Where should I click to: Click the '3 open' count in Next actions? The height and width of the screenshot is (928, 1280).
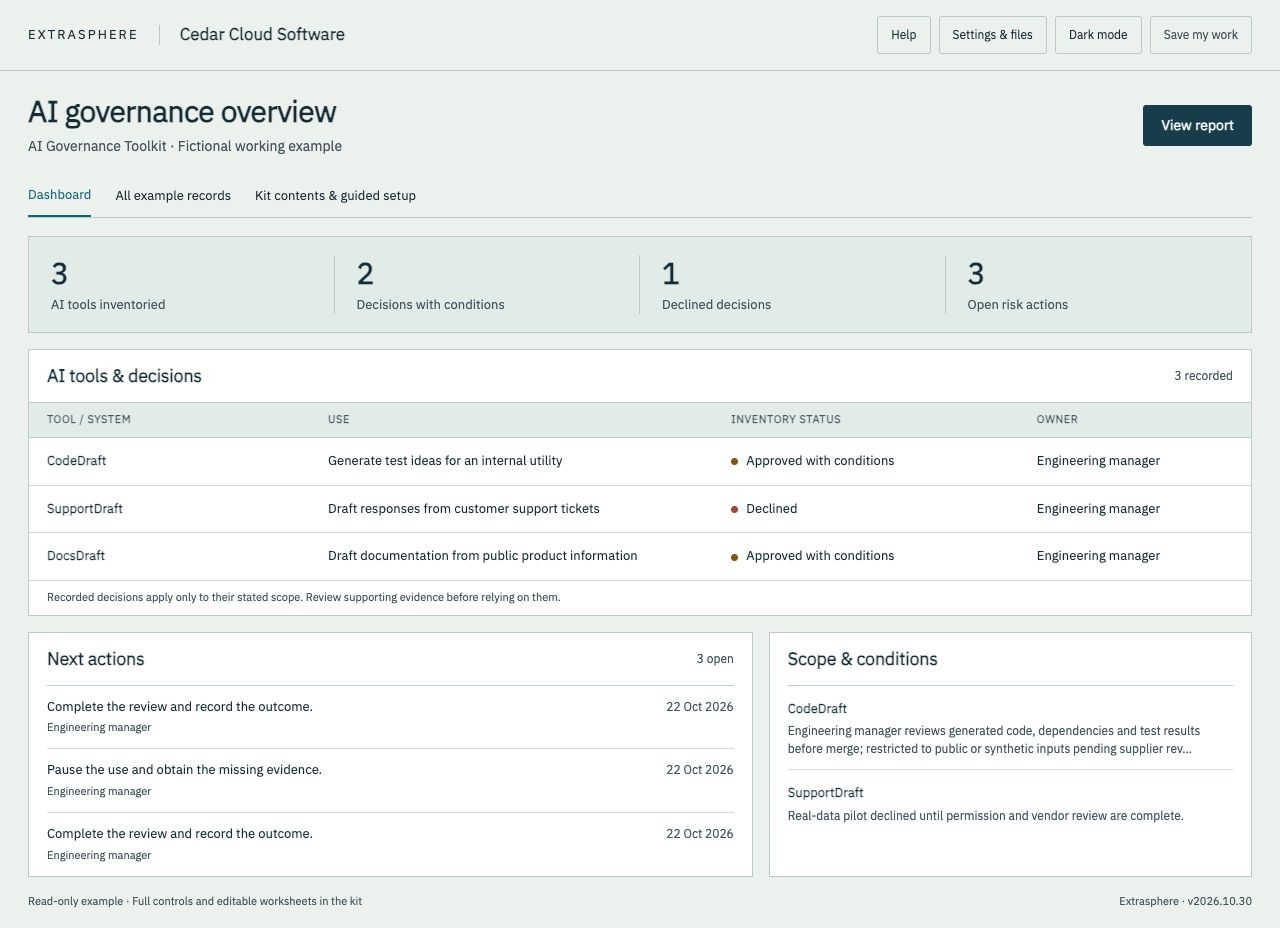(715, 659)
